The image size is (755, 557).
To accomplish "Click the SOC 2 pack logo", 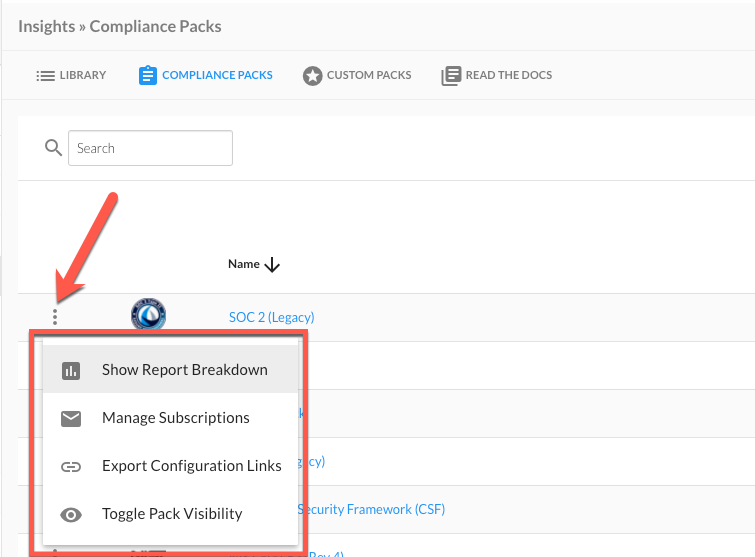I will 148,314.
